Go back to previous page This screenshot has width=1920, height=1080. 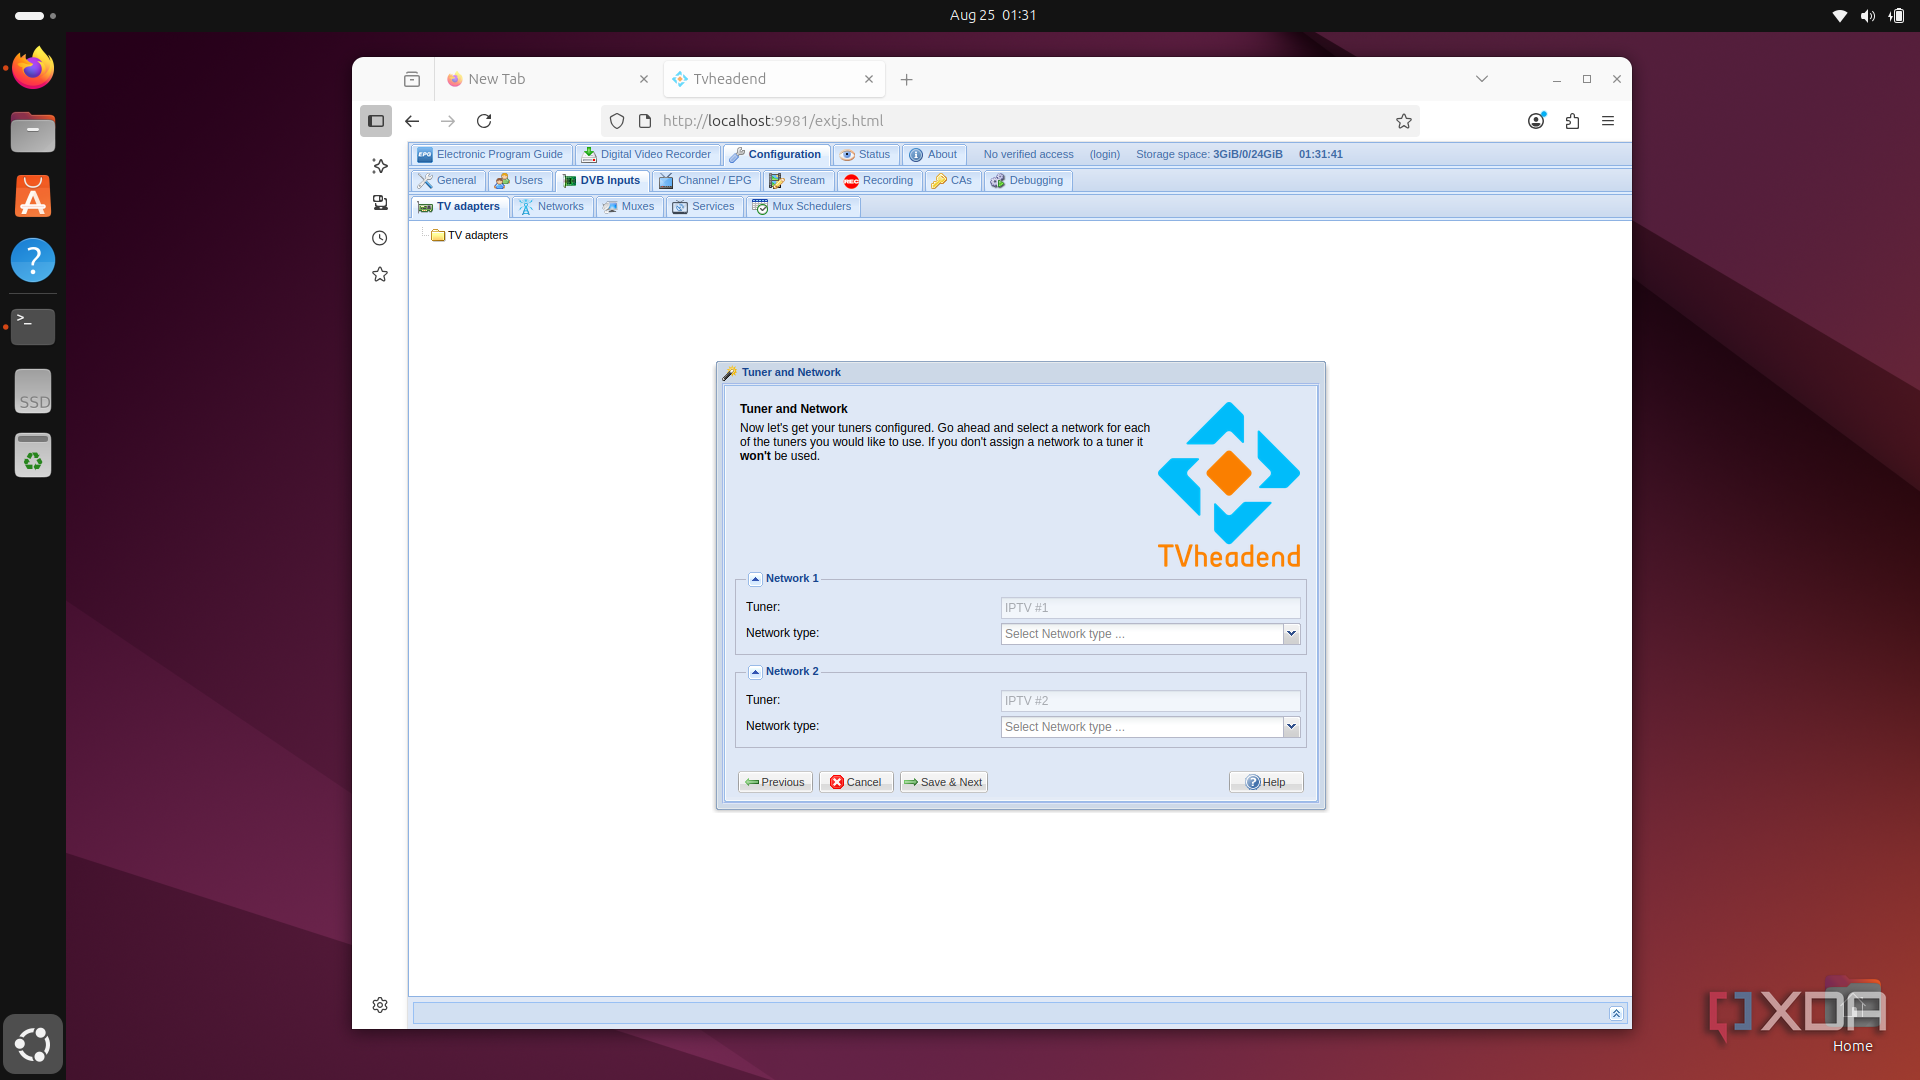[x=412, y=121]
